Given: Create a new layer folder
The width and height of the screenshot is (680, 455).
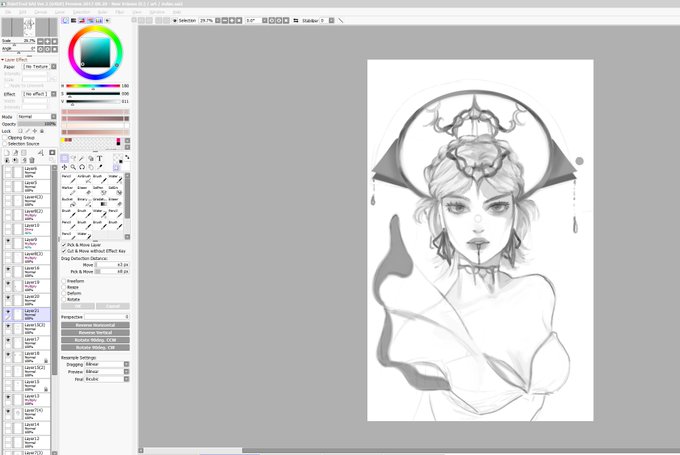Looking at the screenshot, I should click(x=24, y=153).
